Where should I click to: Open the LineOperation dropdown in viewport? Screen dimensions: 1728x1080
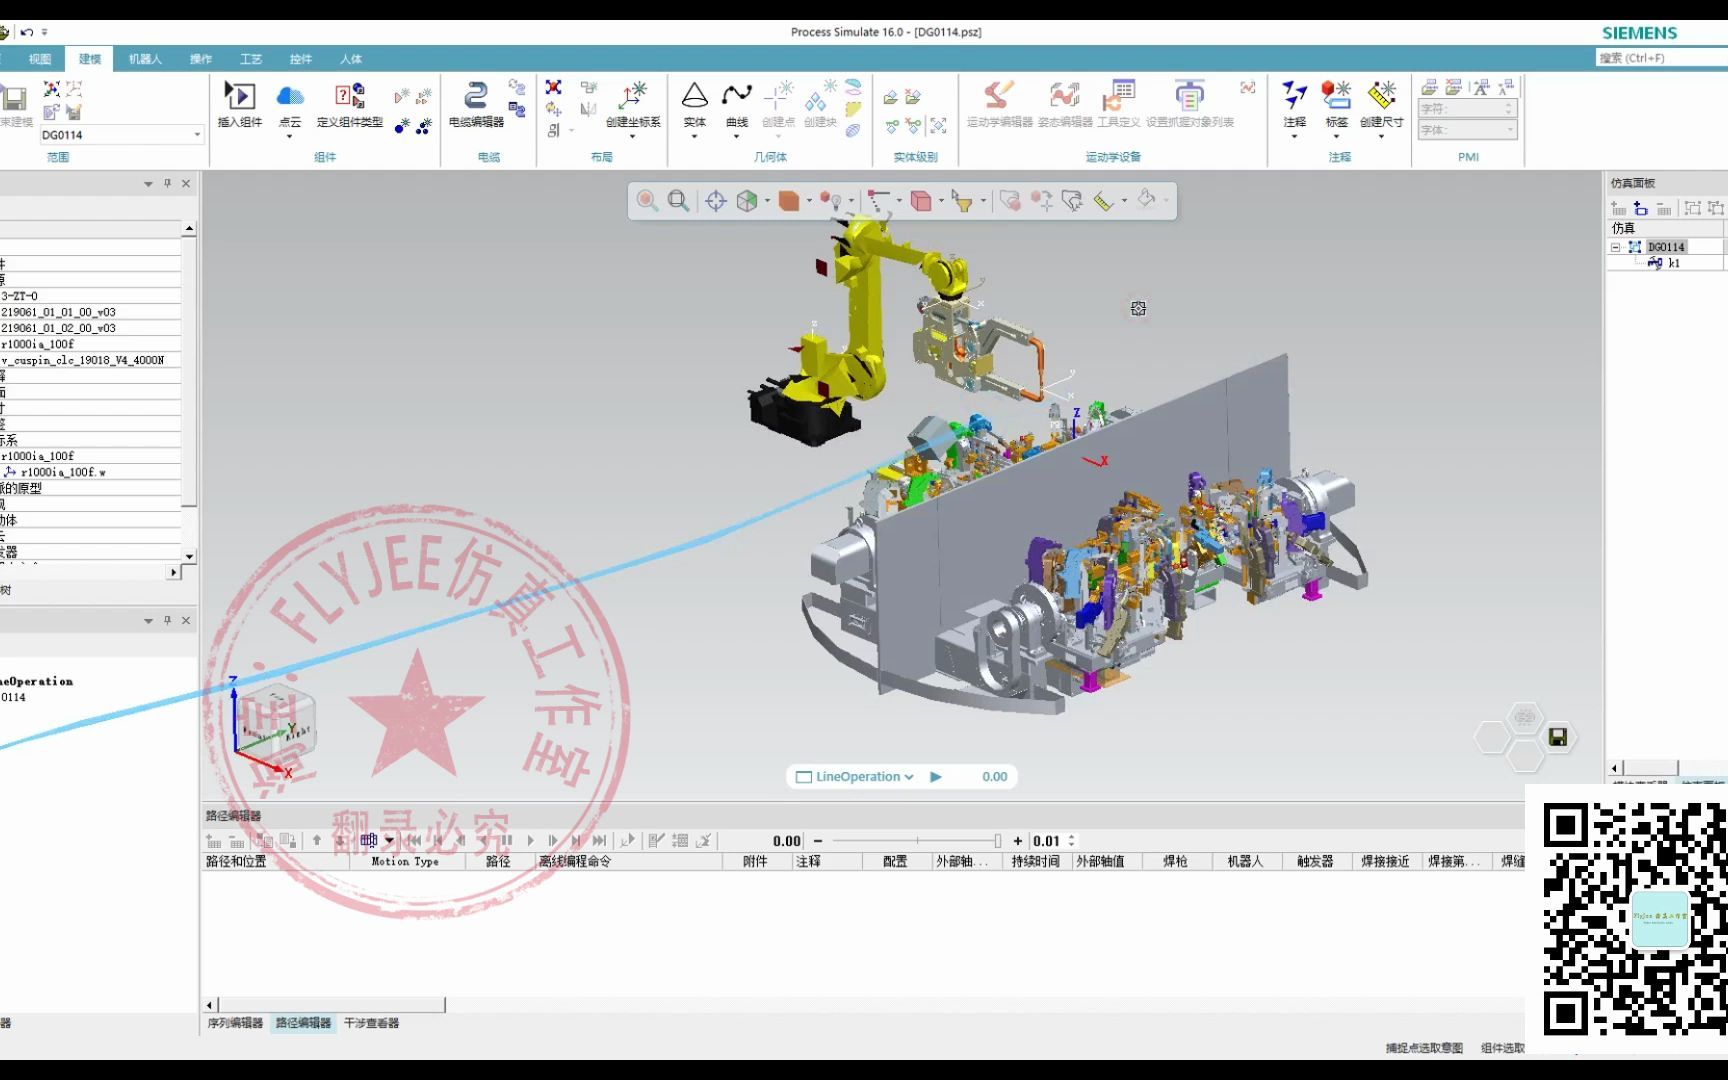tap(909, 777)
